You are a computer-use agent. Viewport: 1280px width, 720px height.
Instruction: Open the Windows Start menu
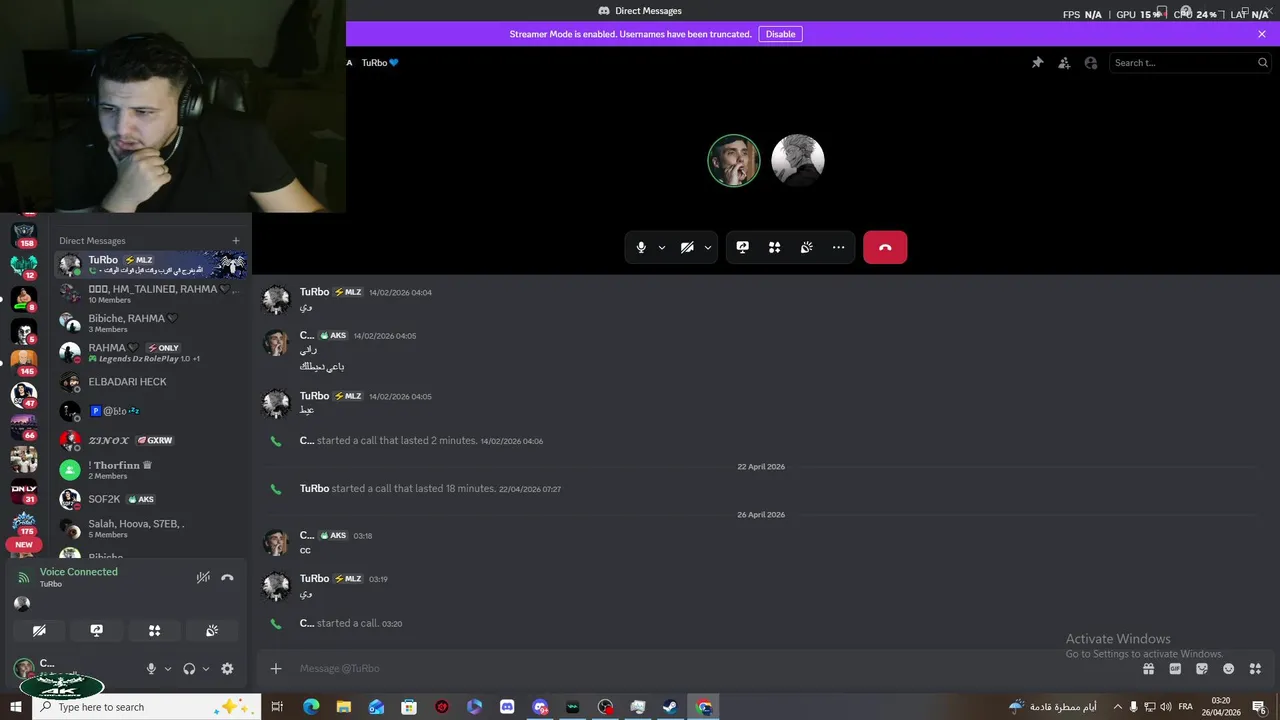16,707
